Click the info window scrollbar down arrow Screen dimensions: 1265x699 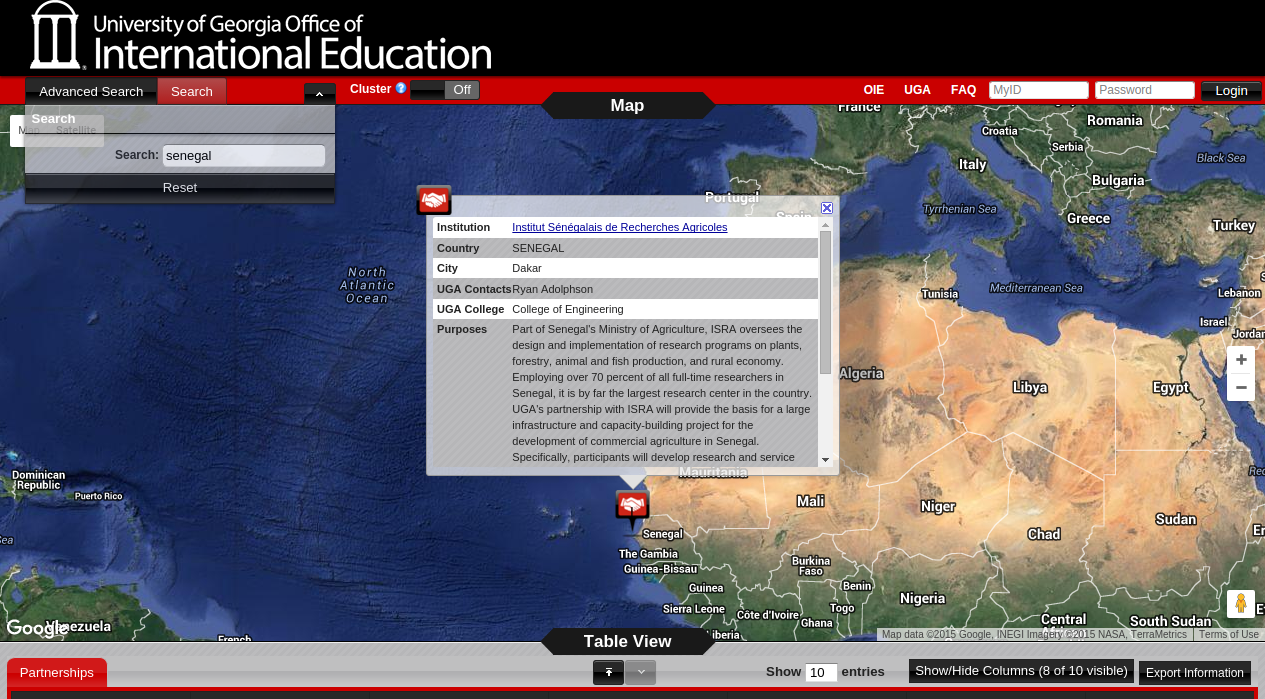click(825, 460)
